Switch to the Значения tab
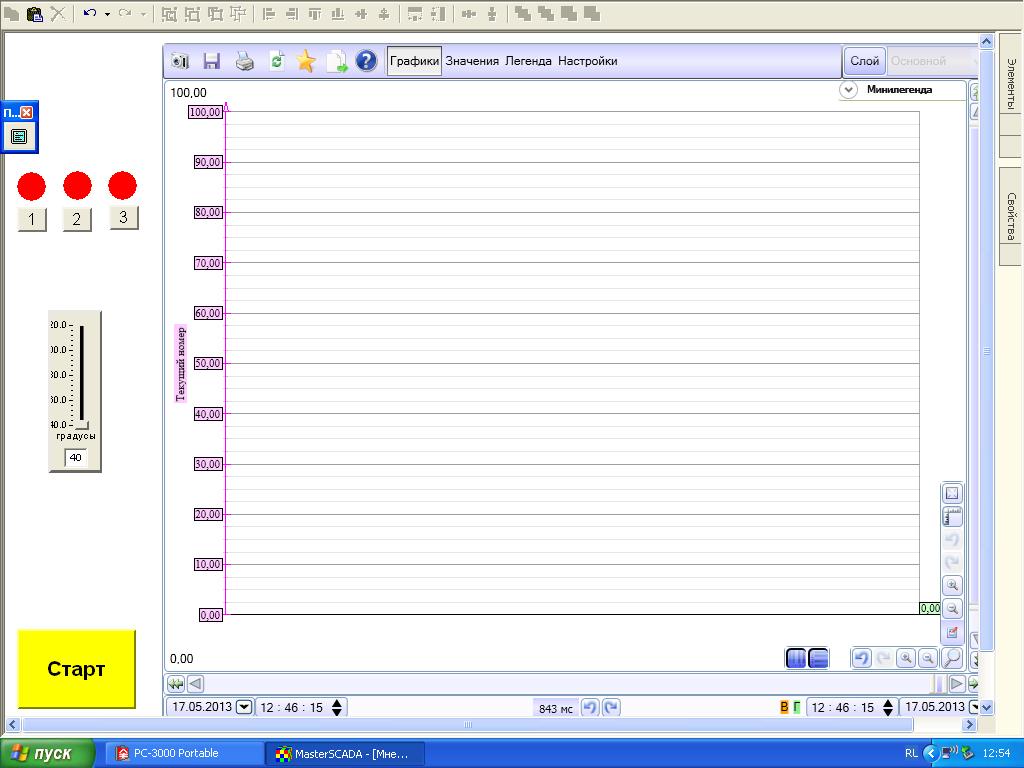Screen dimensions: 1024x768 click(x=472, y=61)
